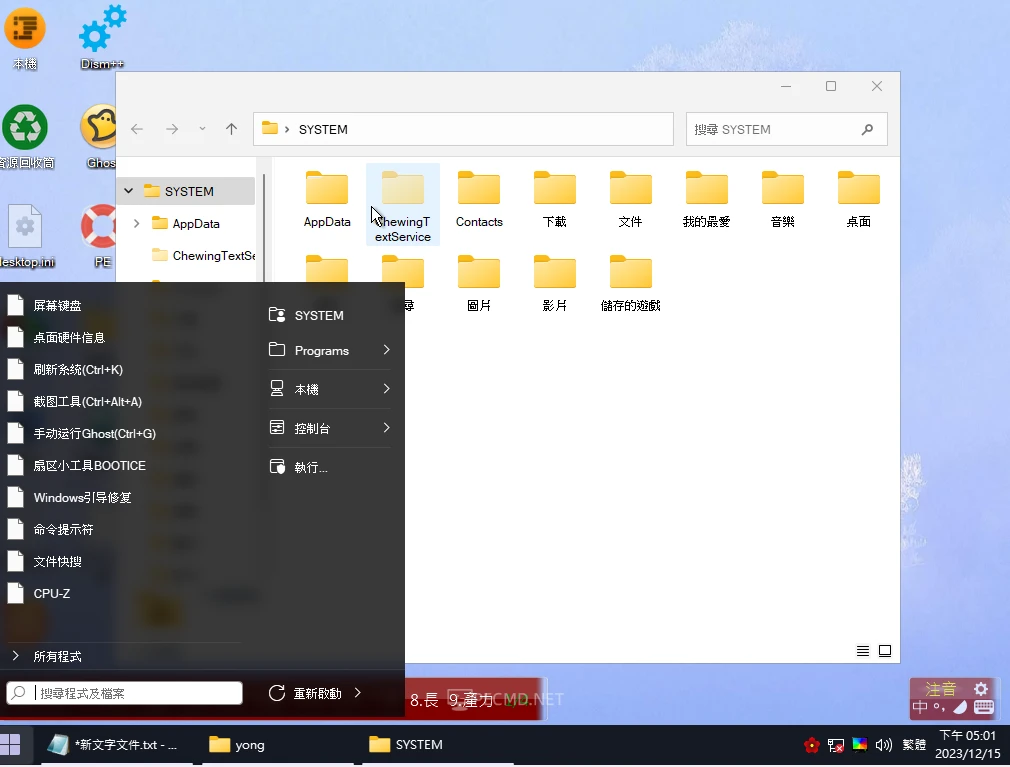Switch to SYSTEM taskbar button

click(x=437, y=744)
